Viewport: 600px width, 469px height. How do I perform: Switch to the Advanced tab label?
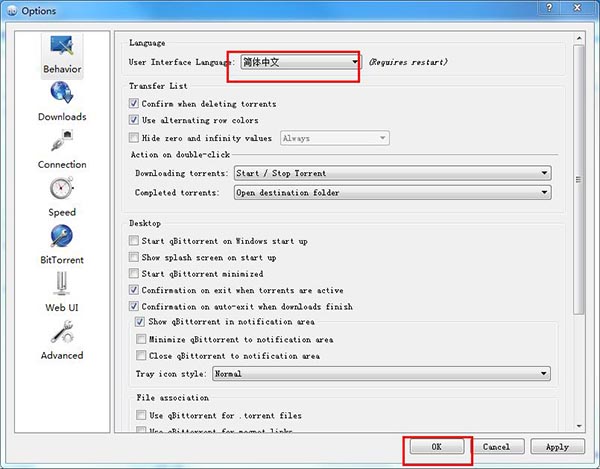point(62,355)
